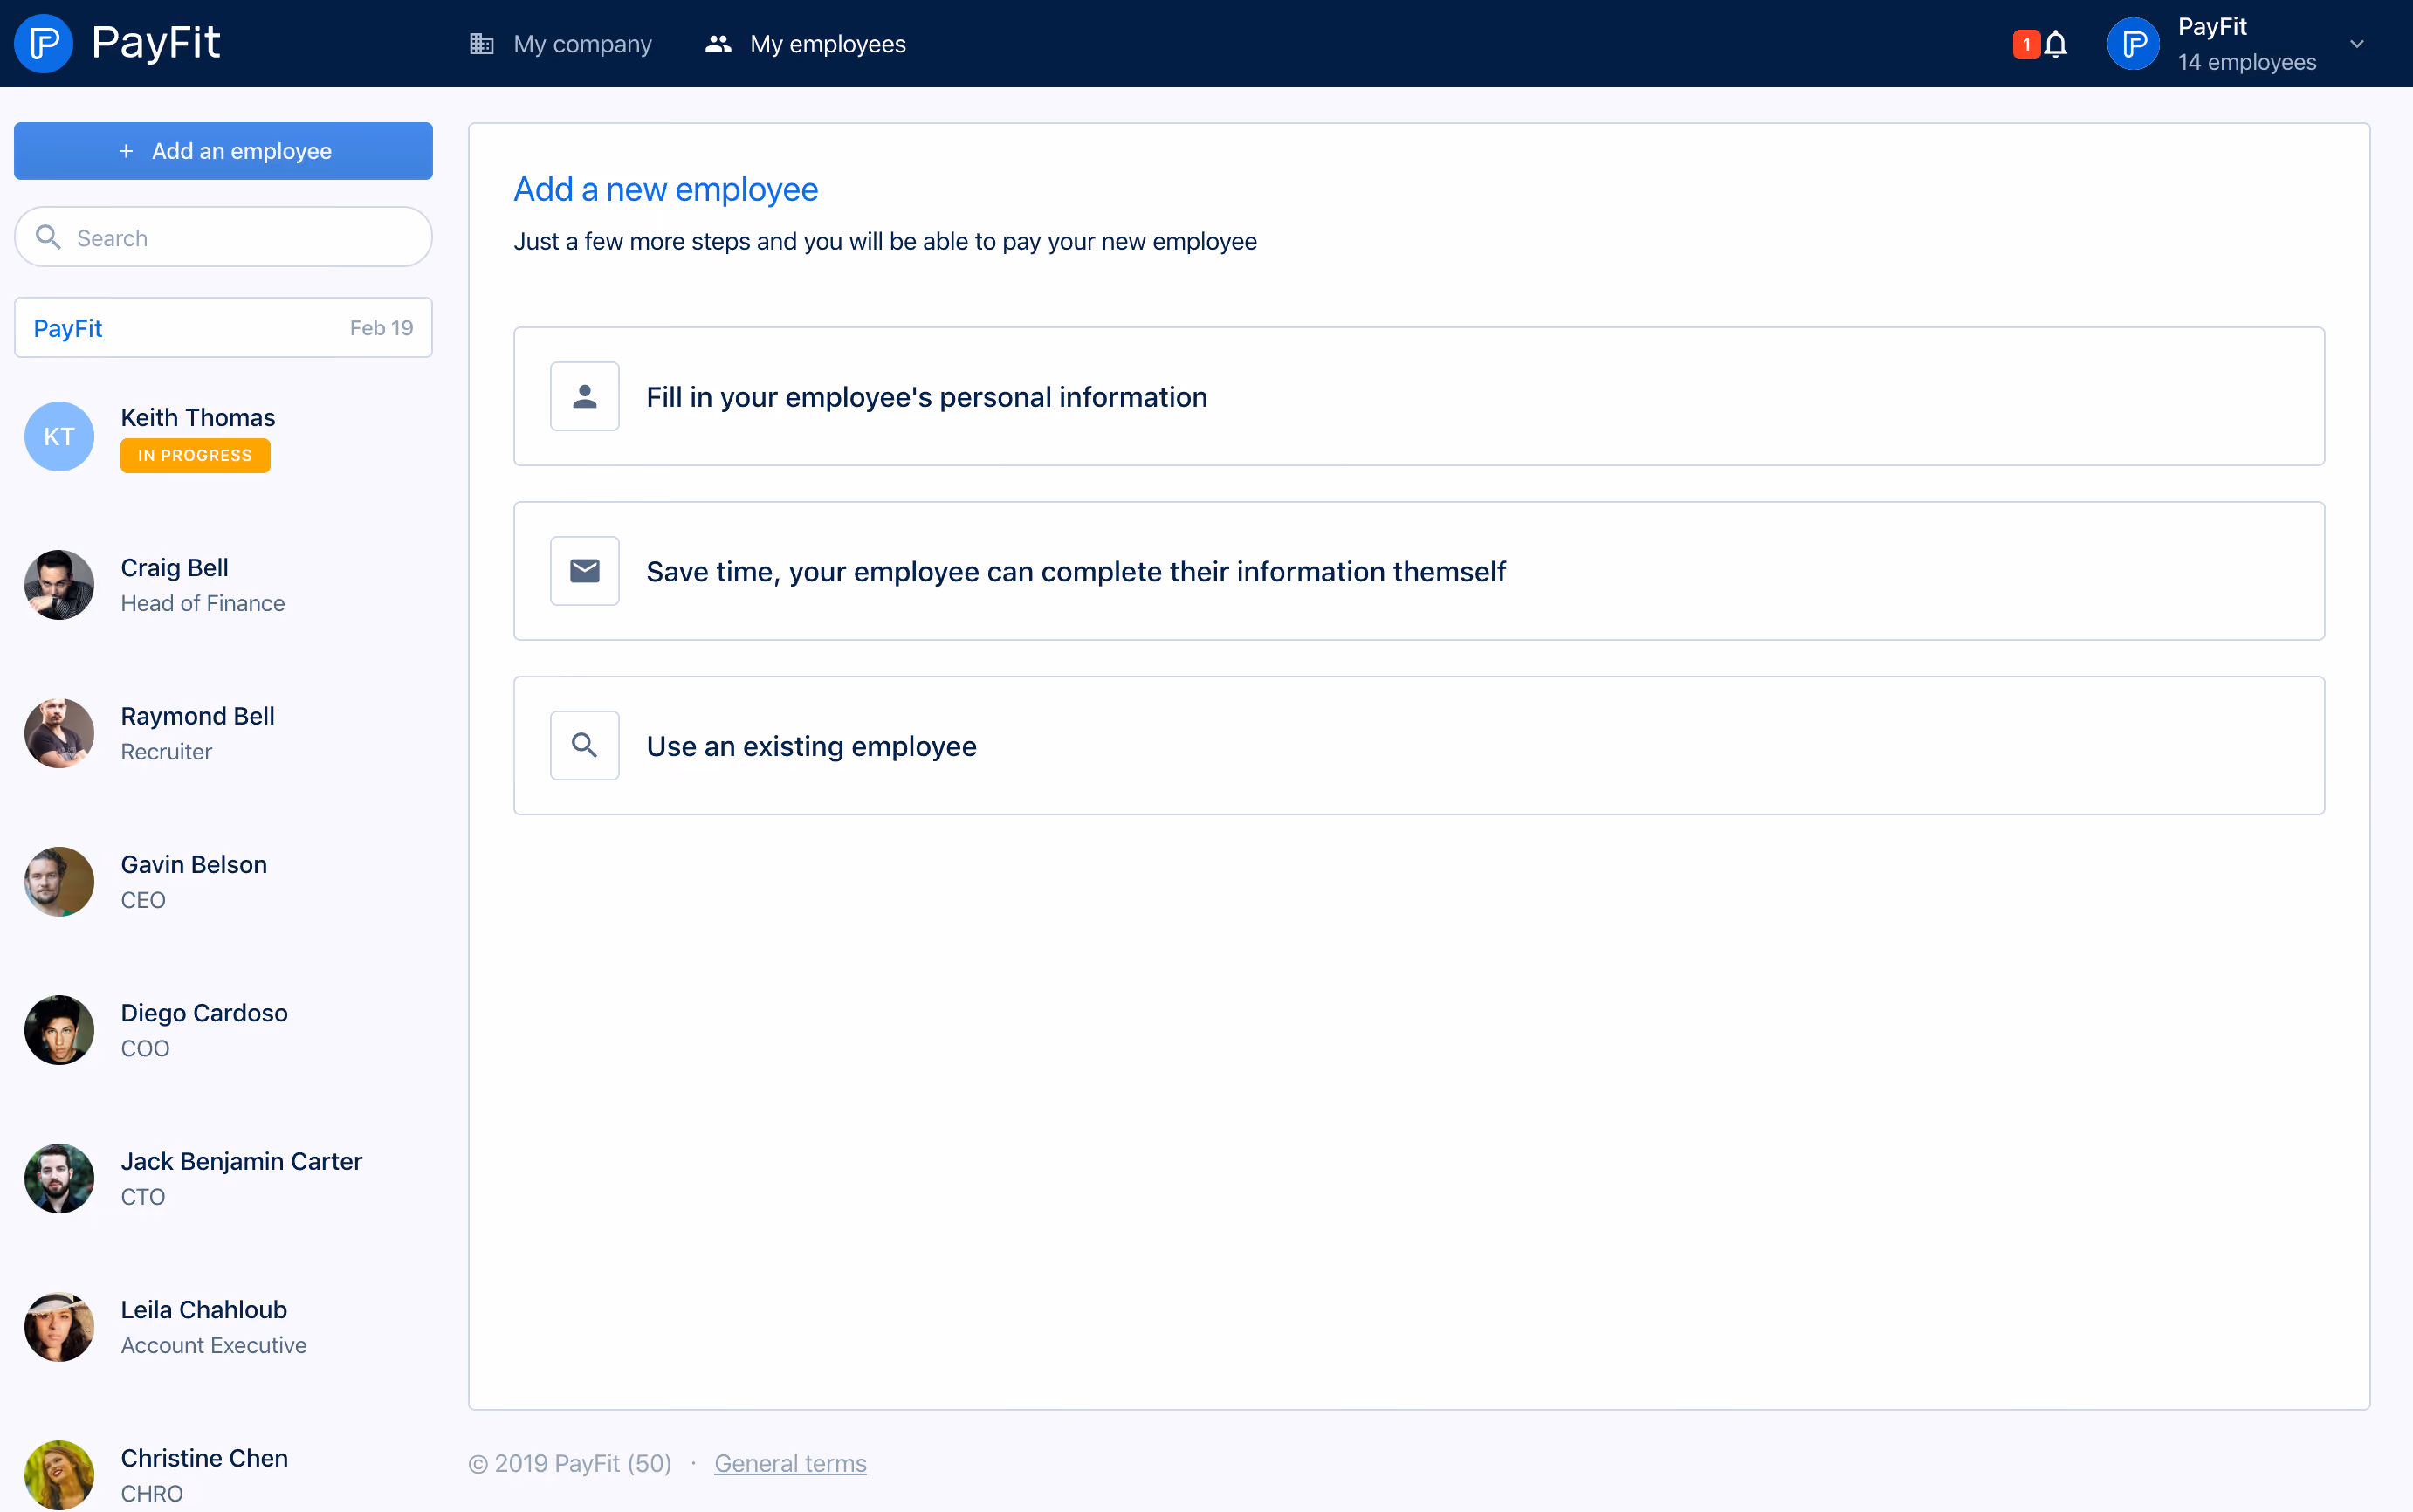
Task: Choose Use an existing employee option
Action: 1419,745
